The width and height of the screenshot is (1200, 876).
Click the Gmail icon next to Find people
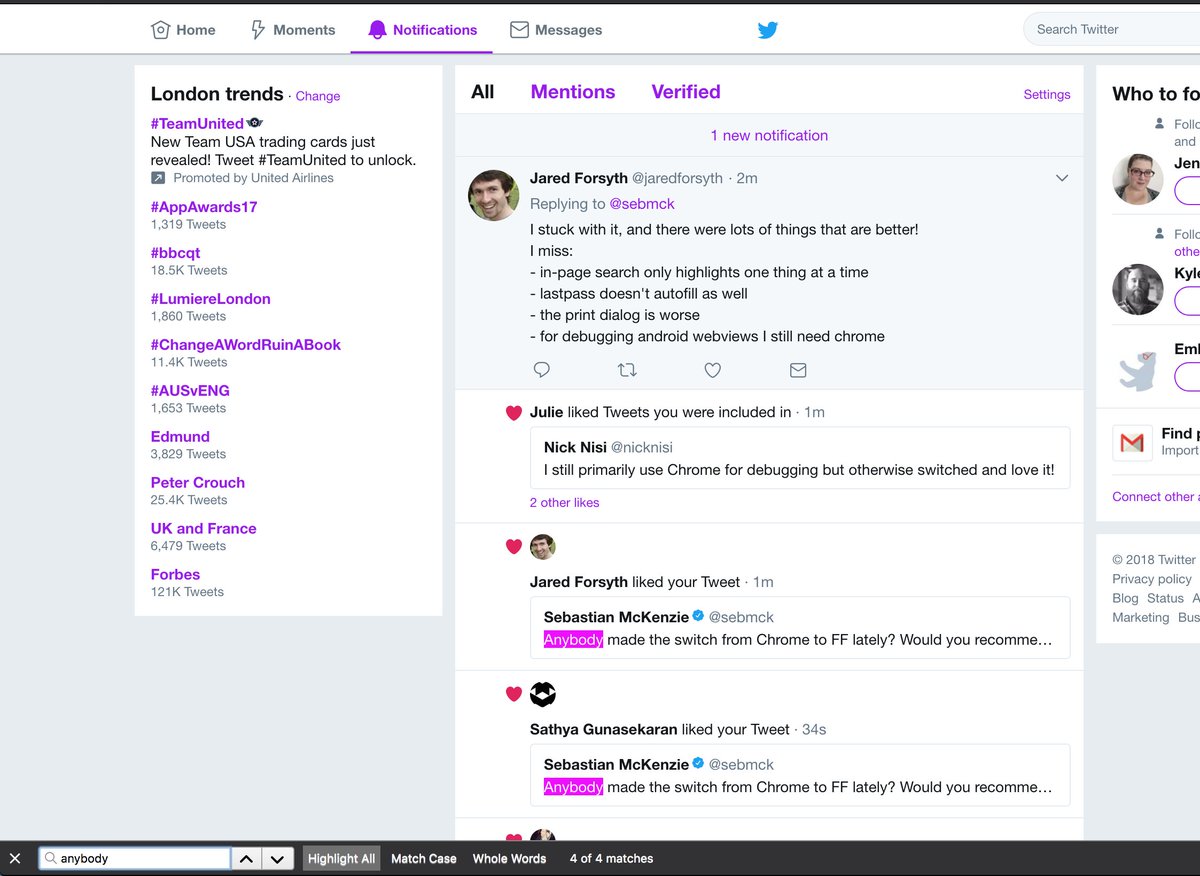point(1132,442)
